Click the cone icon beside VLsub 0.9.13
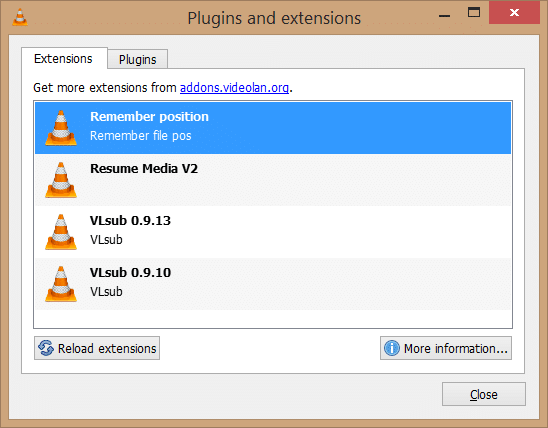548x428 pixels. [61, 232]
